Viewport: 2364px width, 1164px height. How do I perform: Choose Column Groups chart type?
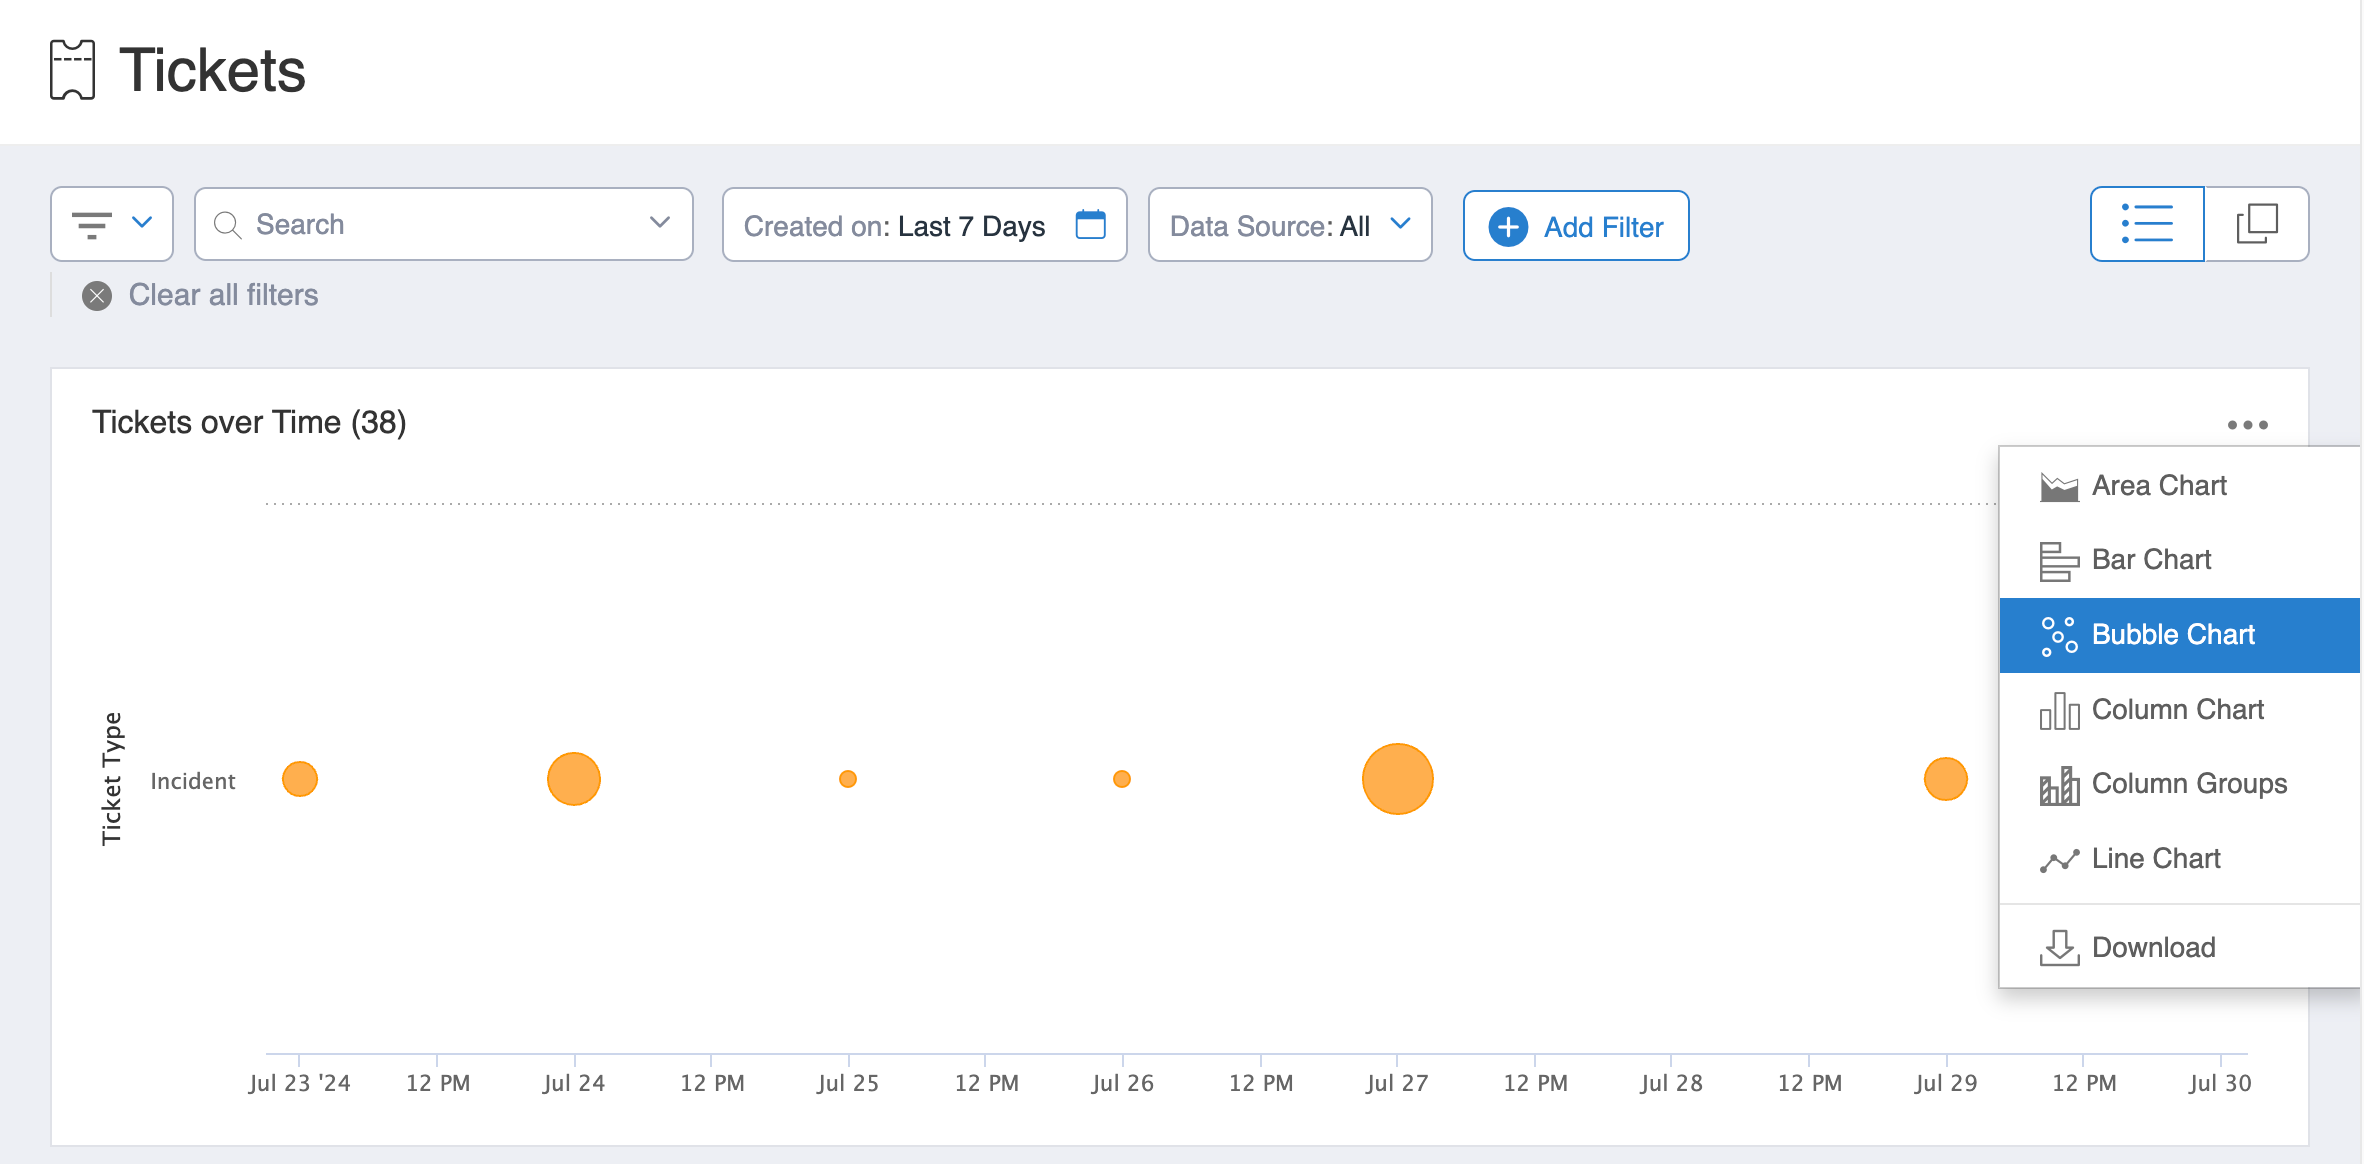[2188, 784]
